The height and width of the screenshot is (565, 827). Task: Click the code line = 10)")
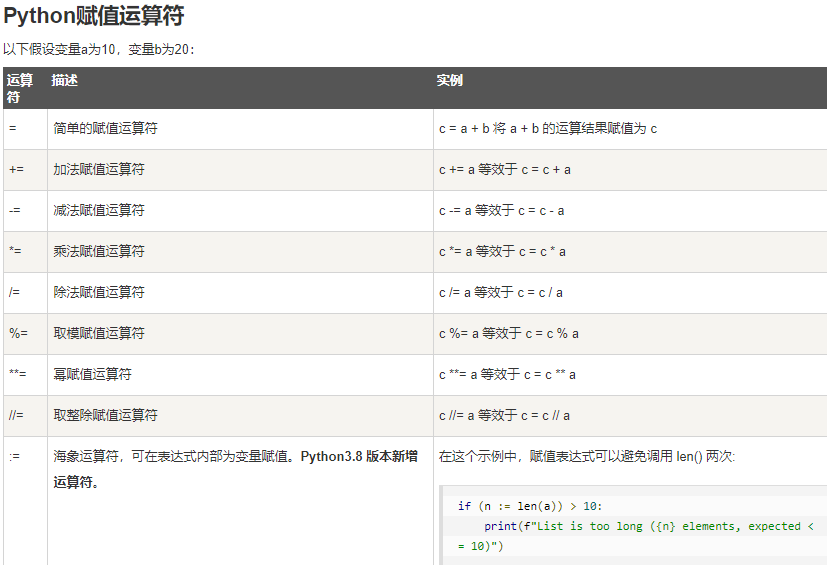point(480,546)
